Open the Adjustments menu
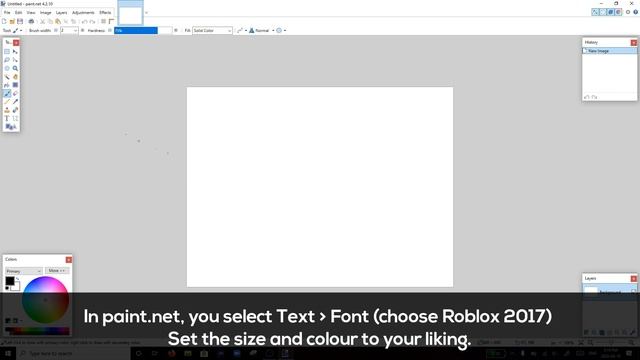The height and width of the screenshot is (360, 640). [83, 13]
